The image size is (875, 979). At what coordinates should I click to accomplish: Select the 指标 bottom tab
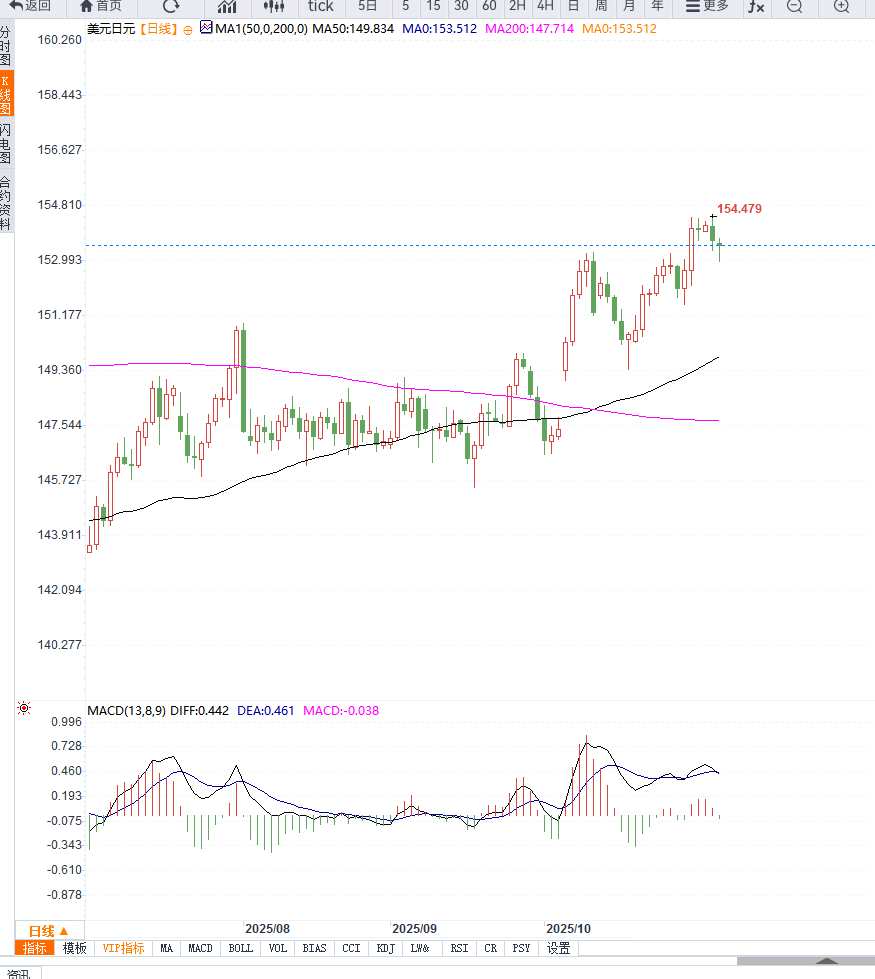coord(34,948)
